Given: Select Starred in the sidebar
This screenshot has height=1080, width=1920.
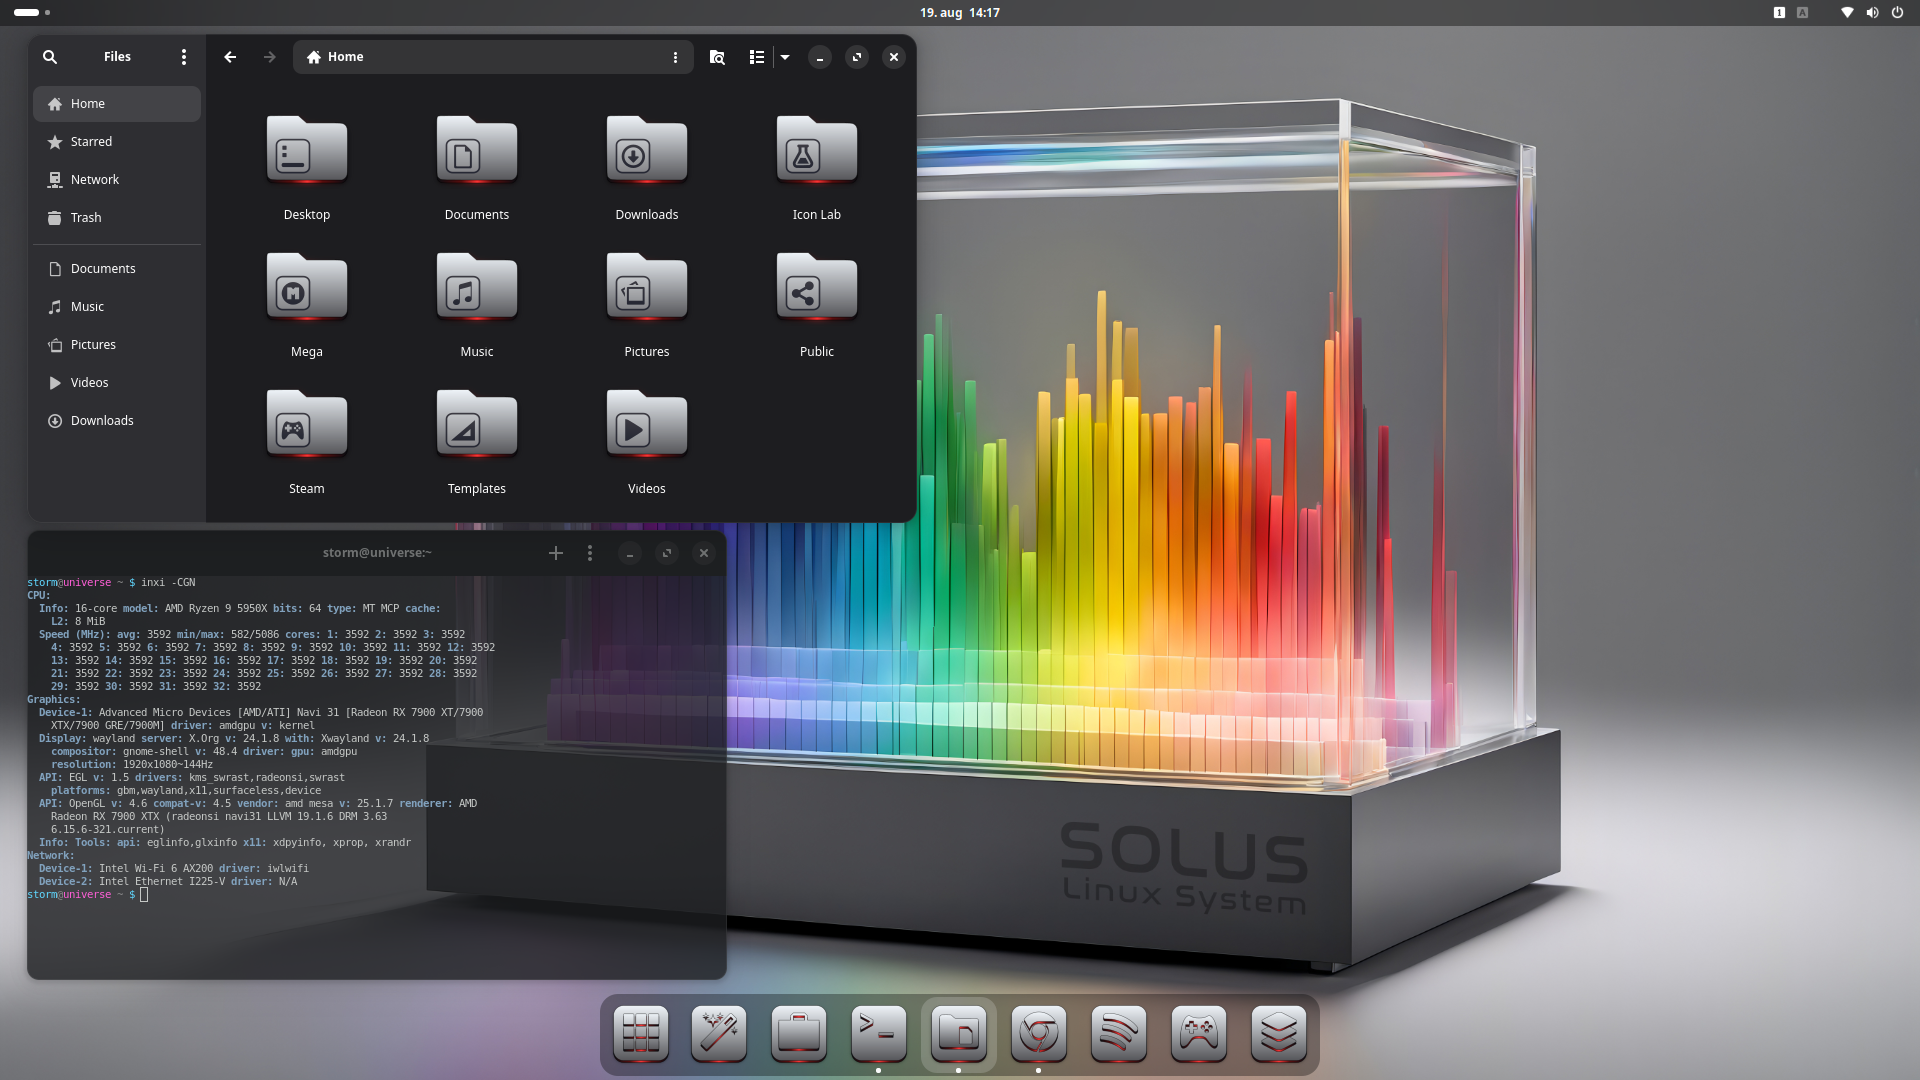Looking at the screenshot, I should 117,142.
